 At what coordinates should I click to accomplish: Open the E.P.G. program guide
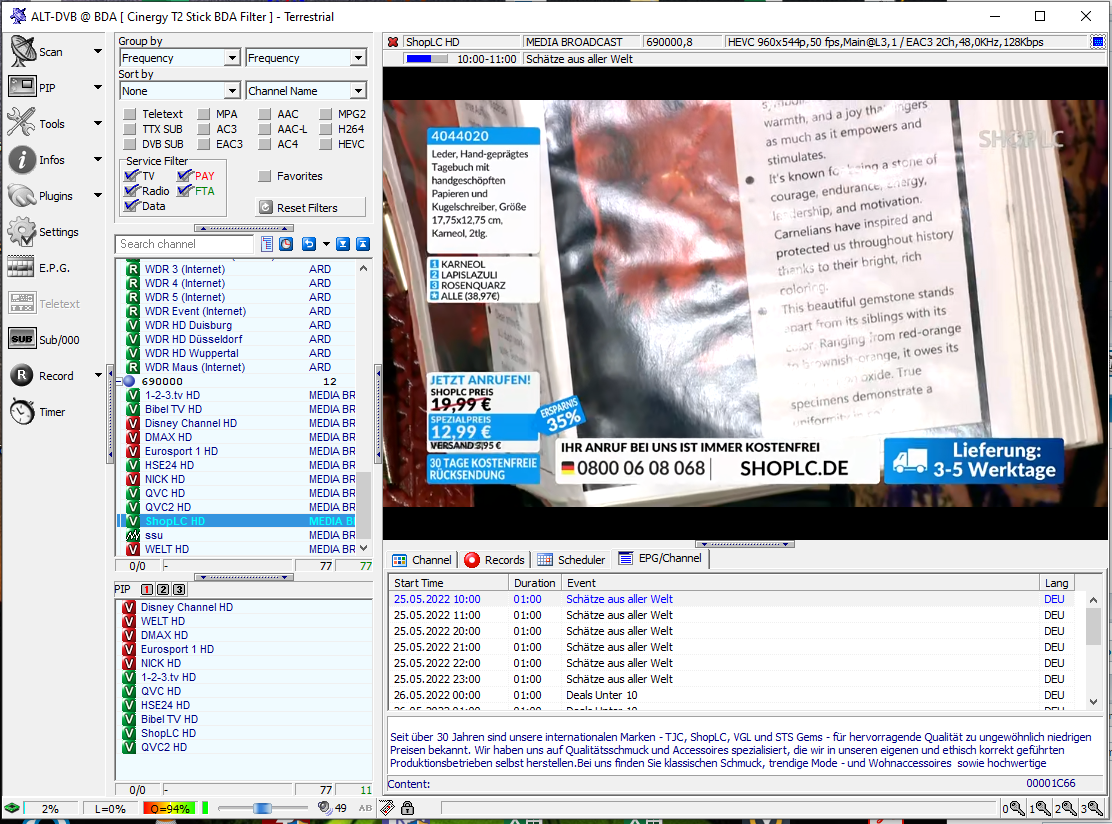22,268
